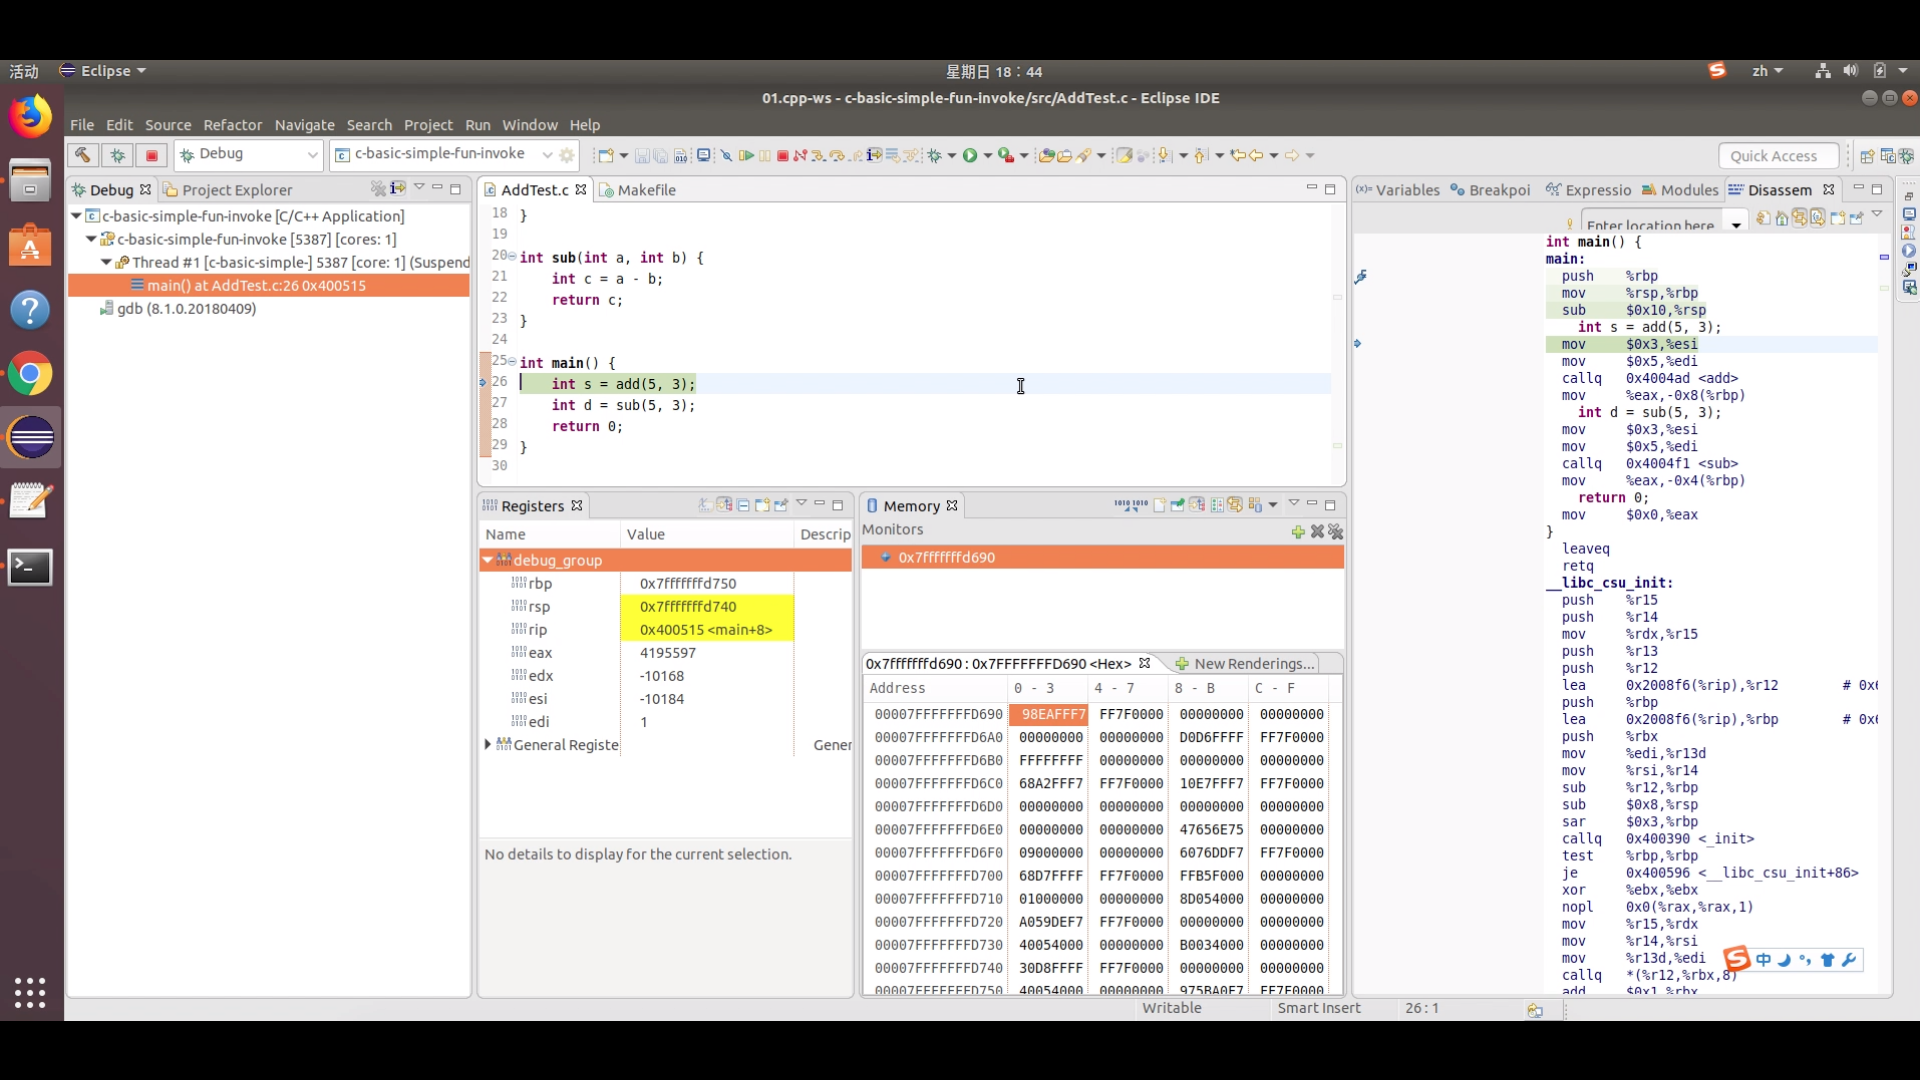Click the Refresh icon in Disassembly toolbar
Image resolution: width=1920 pixels, height=1080 pixels.
1764,218
